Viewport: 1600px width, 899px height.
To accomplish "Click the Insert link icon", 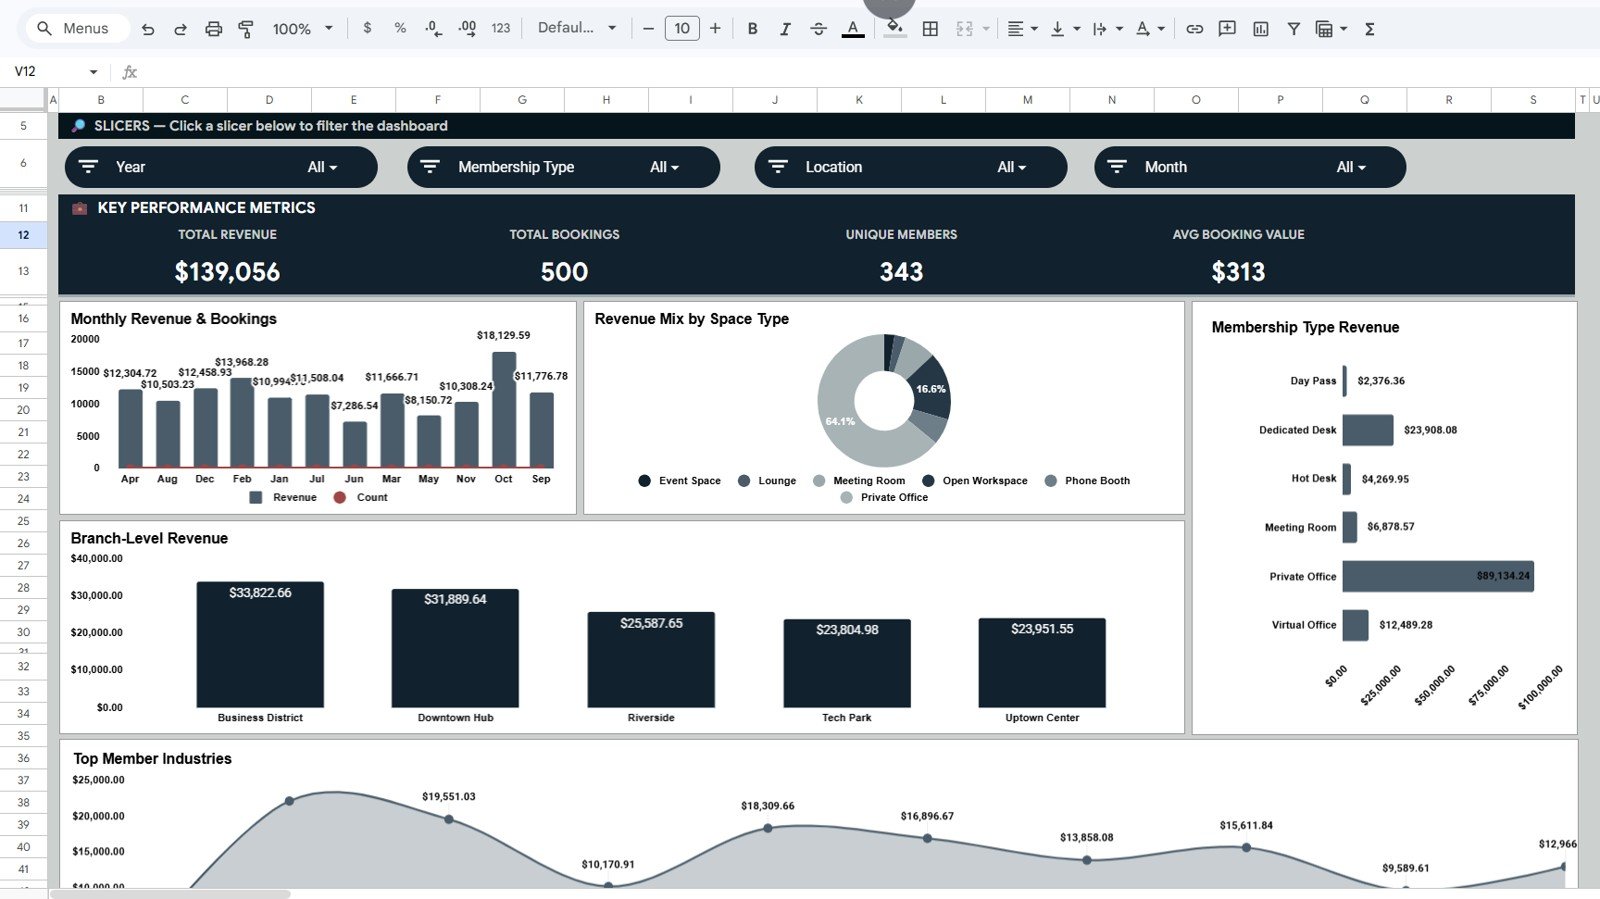I will tap(1194, 28).
